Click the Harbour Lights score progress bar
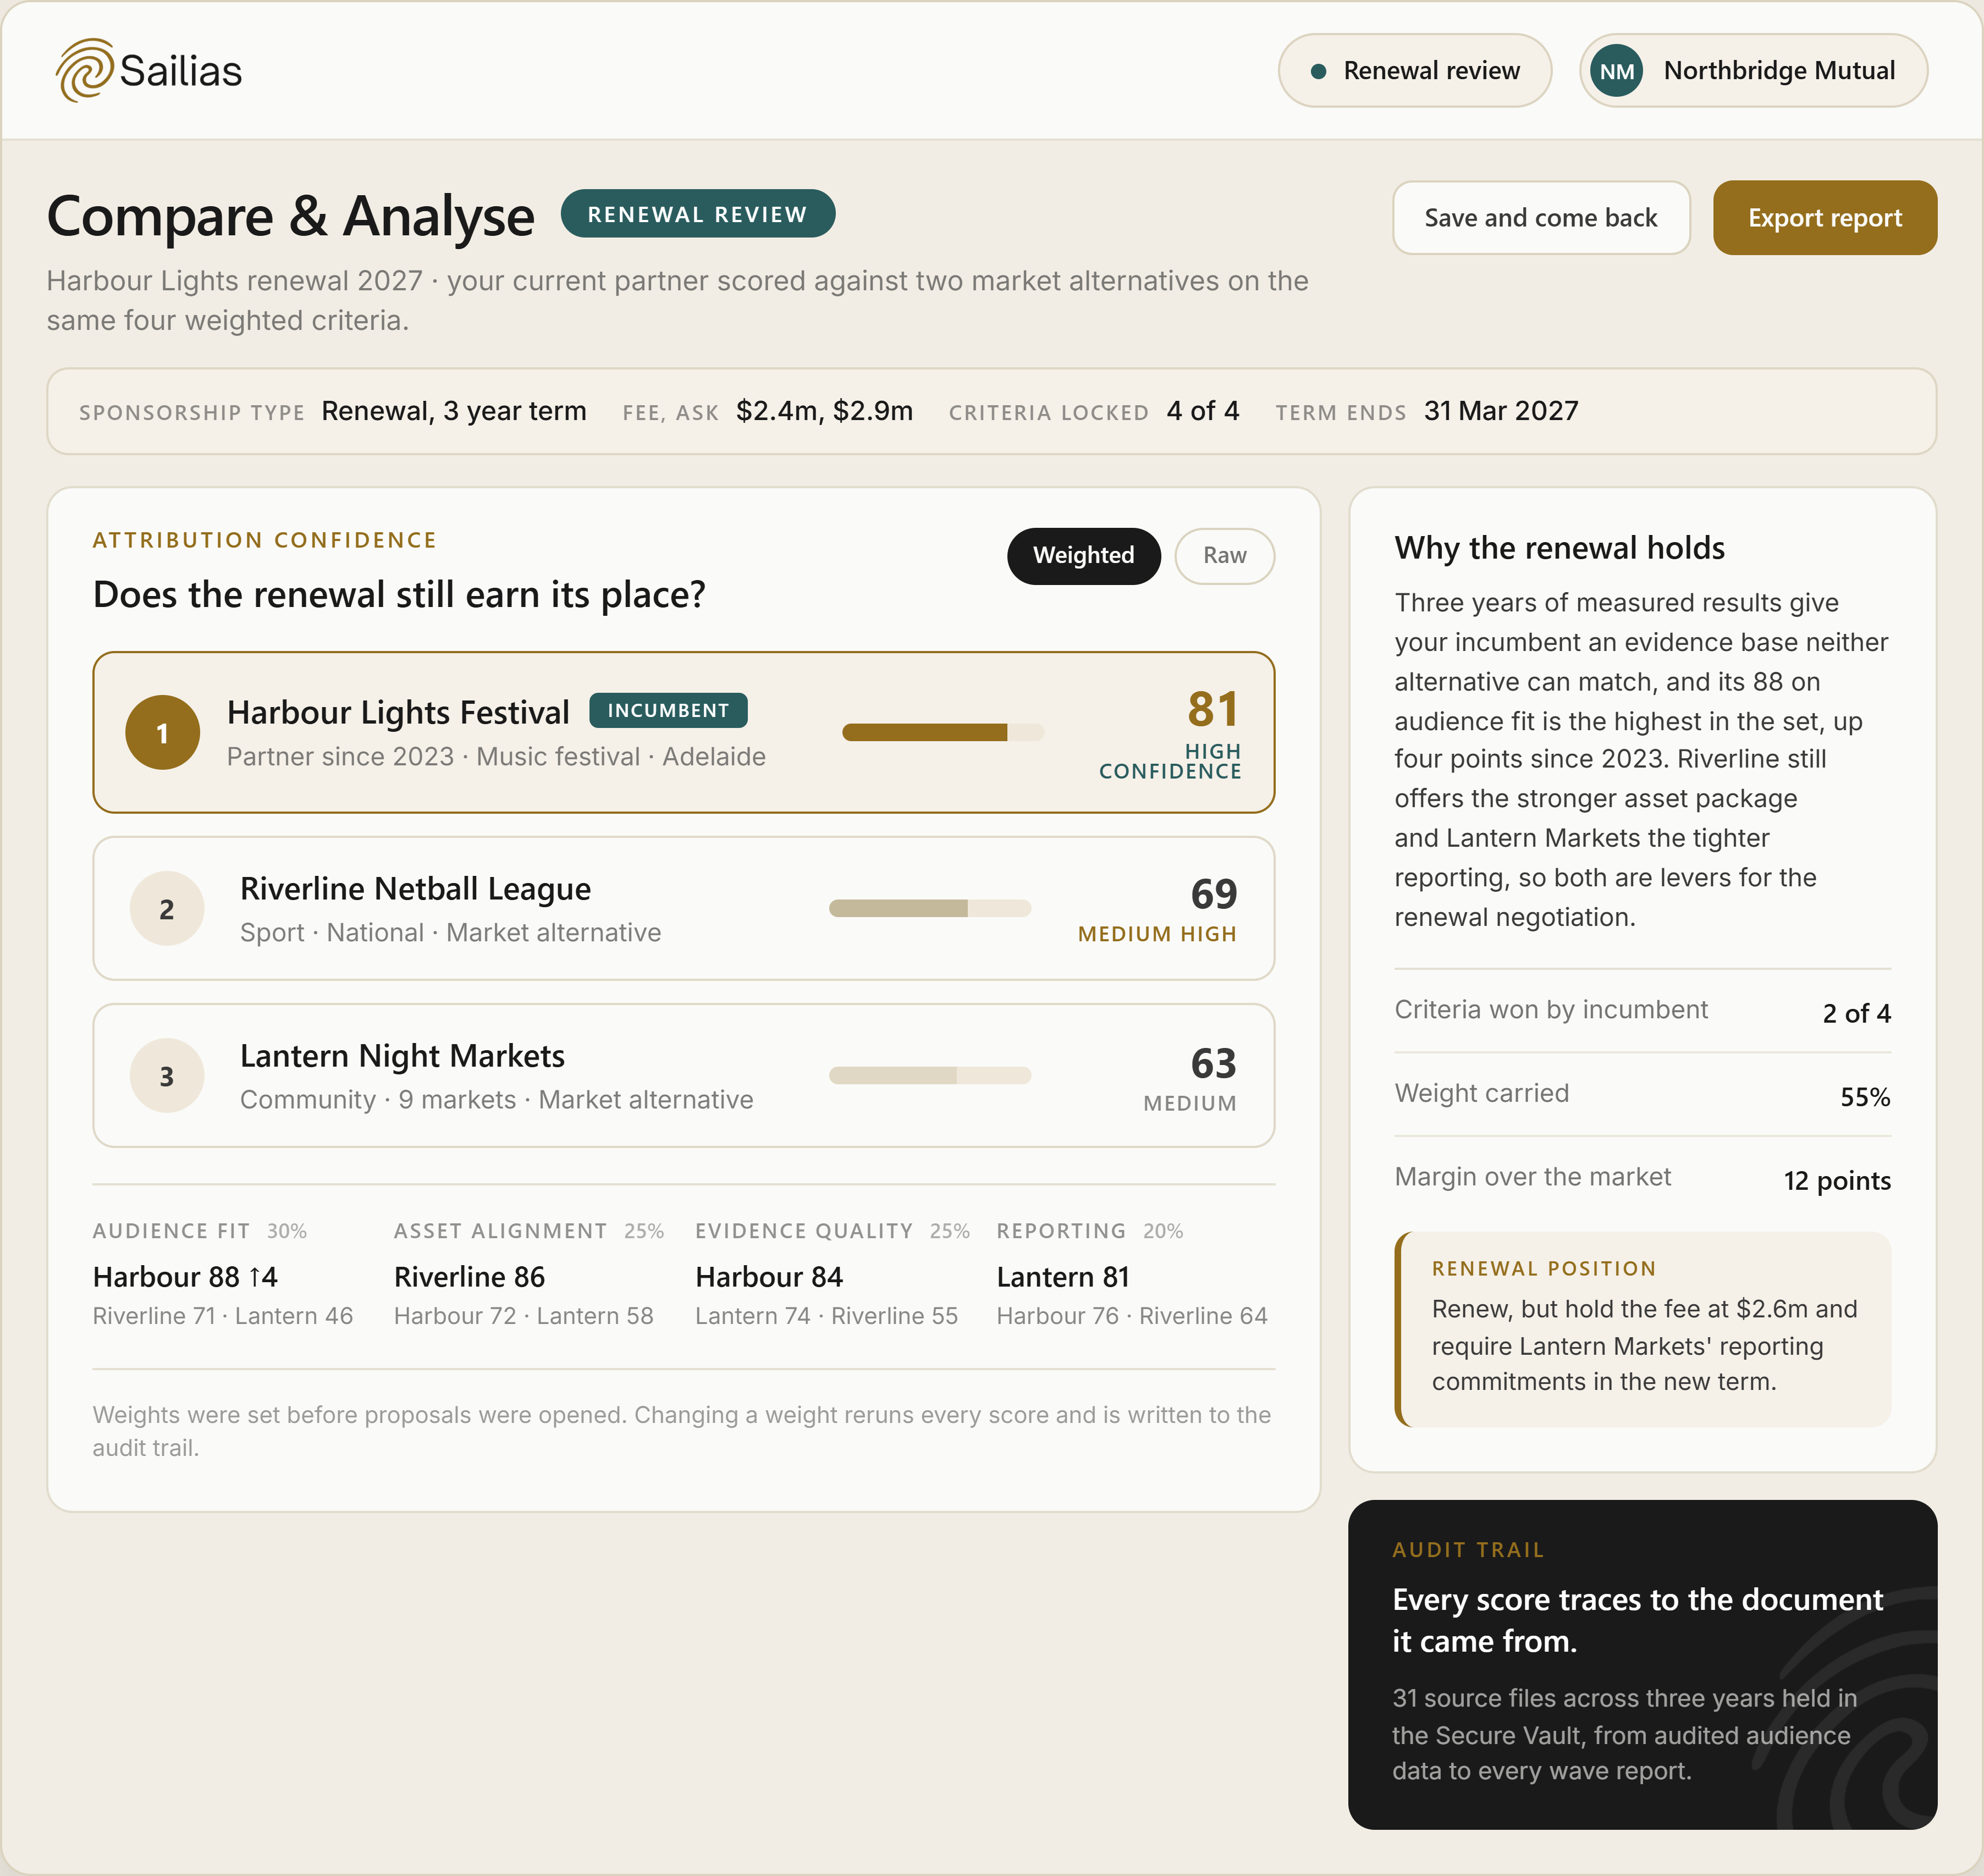 943,732
